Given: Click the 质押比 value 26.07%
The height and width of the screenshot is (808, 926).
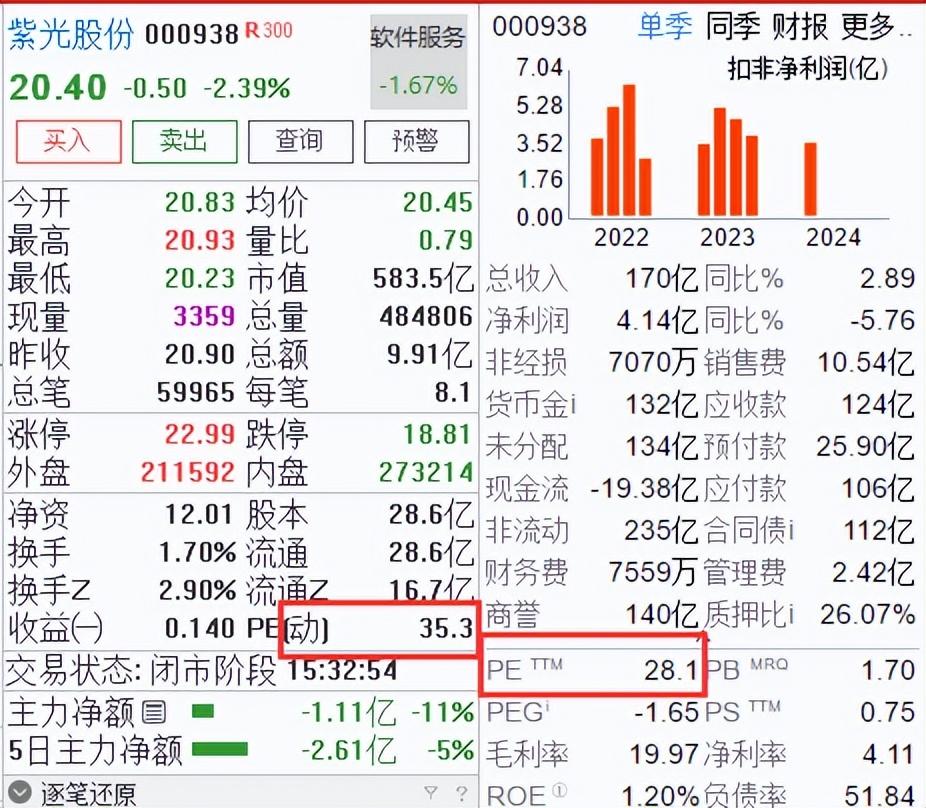Looking at the screenshot, I should [x=868, y=615].
